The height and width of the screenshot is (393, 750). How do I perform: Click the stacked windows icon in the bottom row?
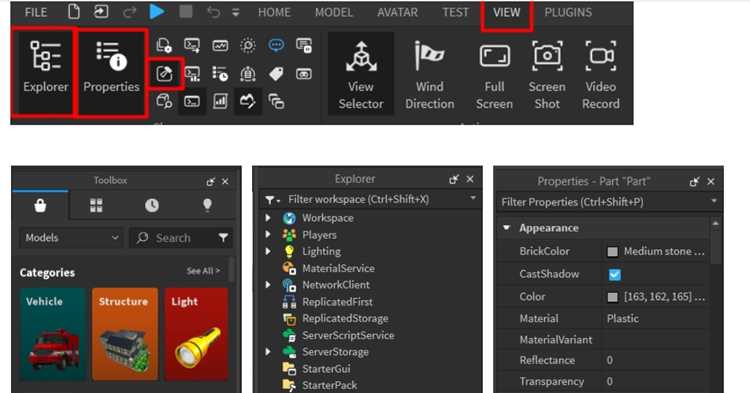click(276, 101)
